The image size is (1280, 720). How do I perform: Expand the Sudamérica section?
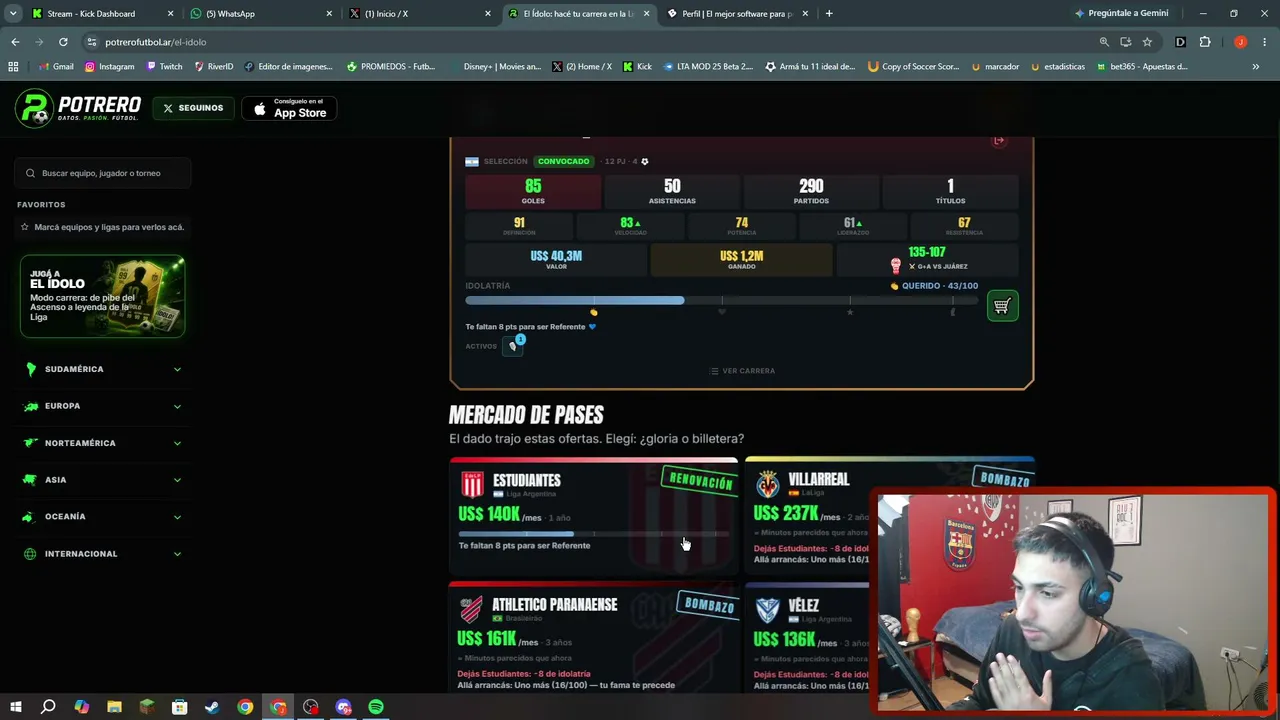tap(103, 369)
